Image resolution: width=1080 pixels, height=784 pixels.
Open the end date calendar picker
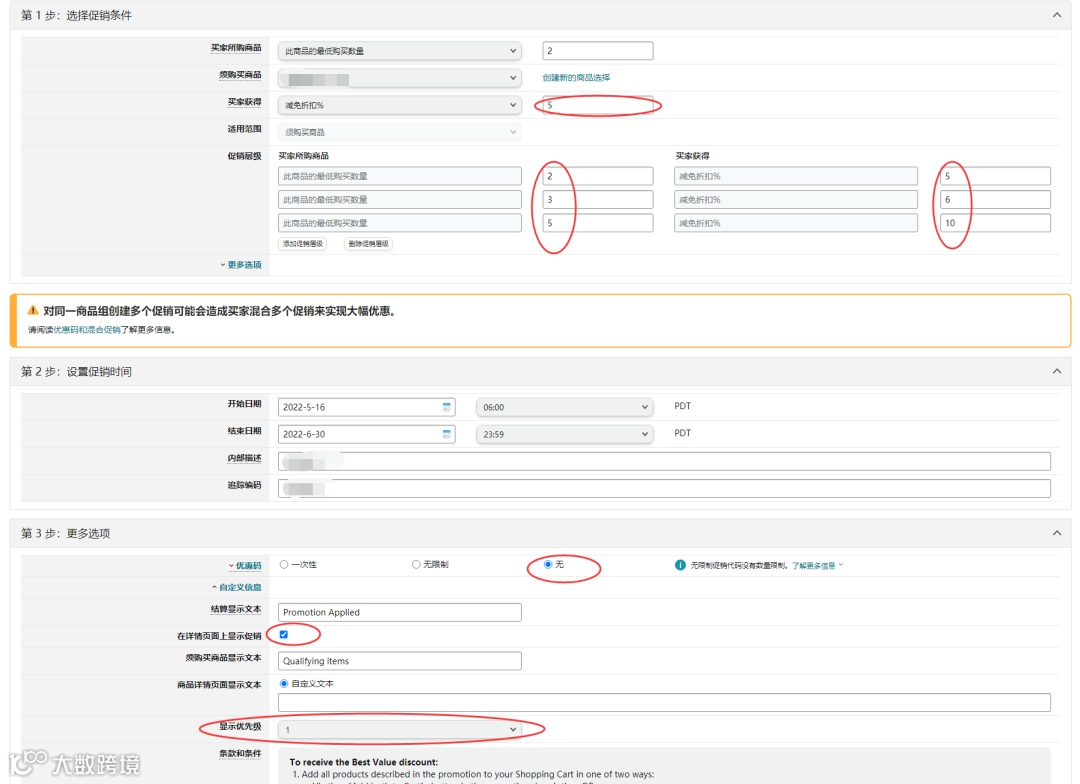tap(446, 434)
